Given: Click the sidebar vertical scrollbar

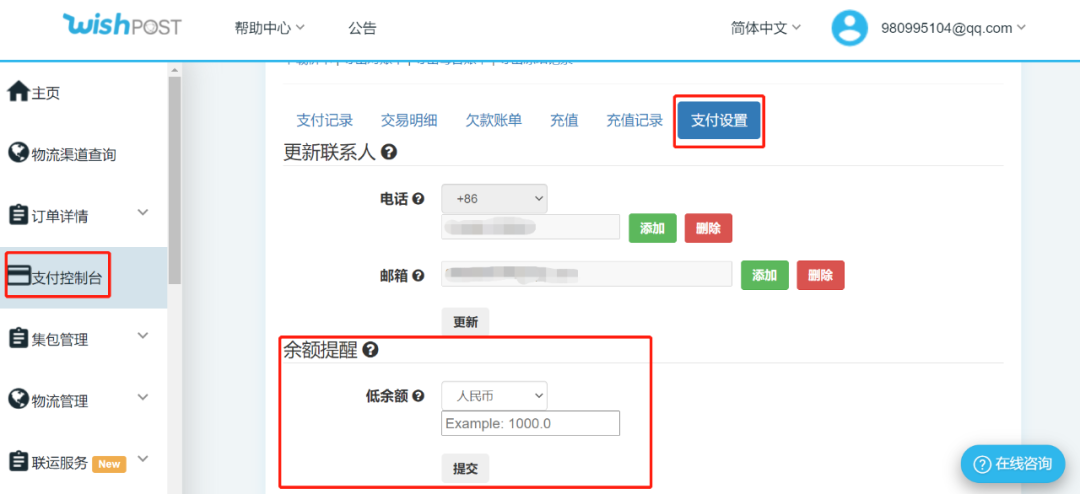Looking at the screenshot, I should pos(174,181).
